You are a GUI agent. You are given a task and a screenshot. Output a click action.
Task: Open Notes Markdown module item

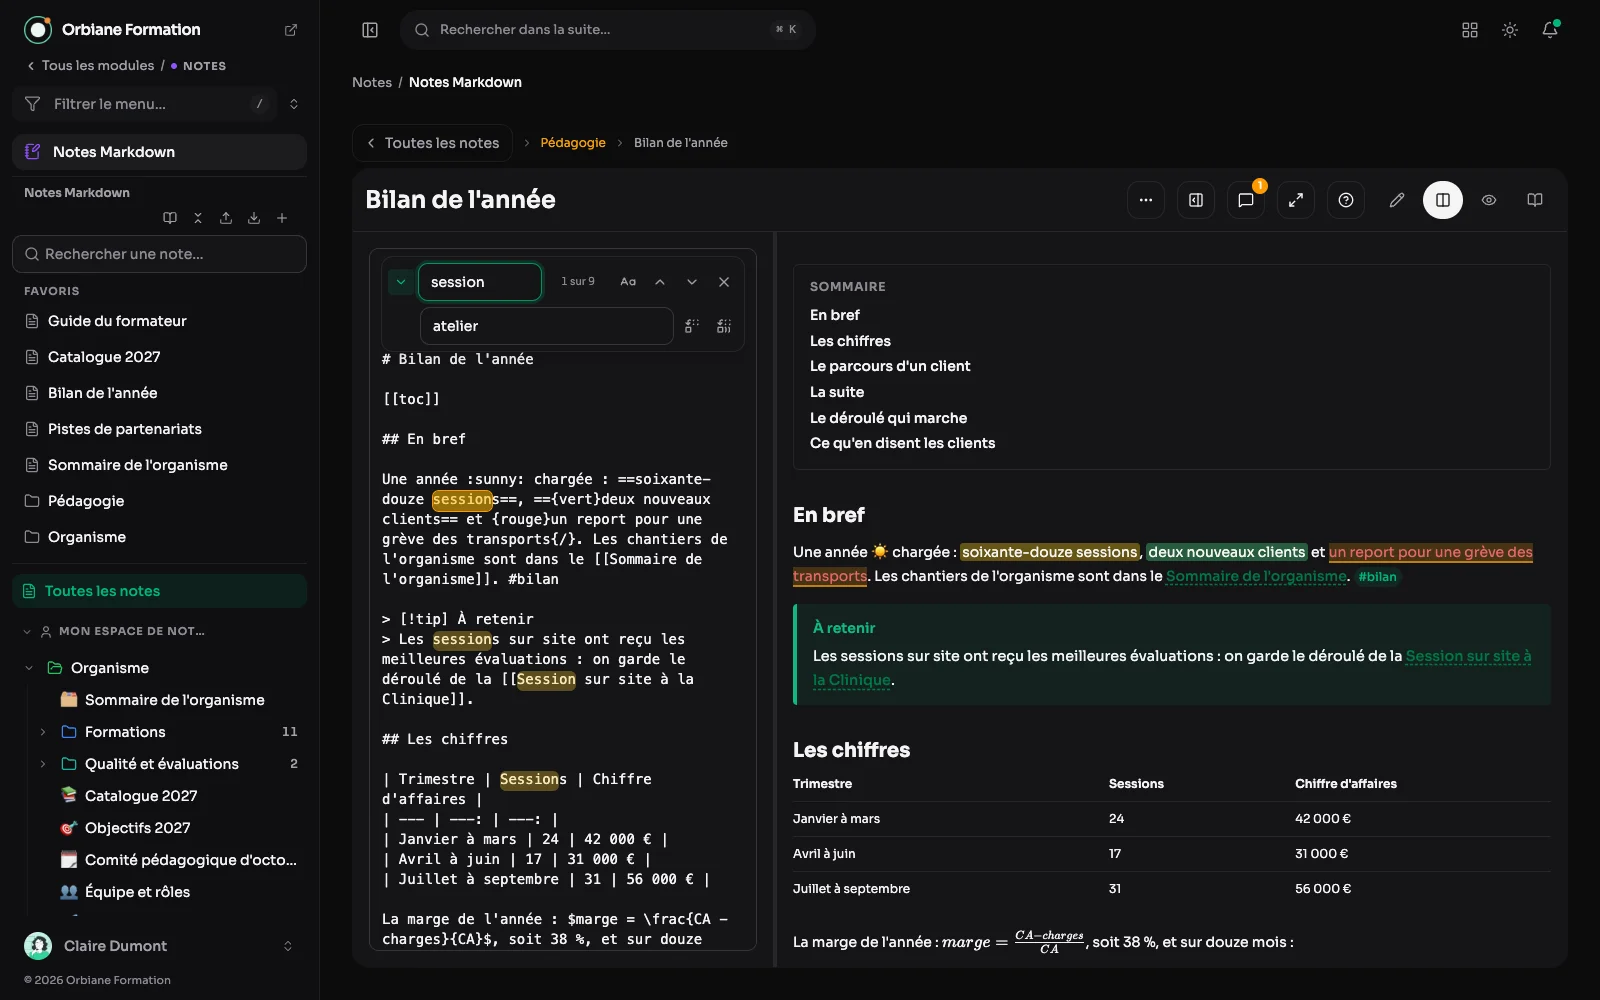click(160, 152)
